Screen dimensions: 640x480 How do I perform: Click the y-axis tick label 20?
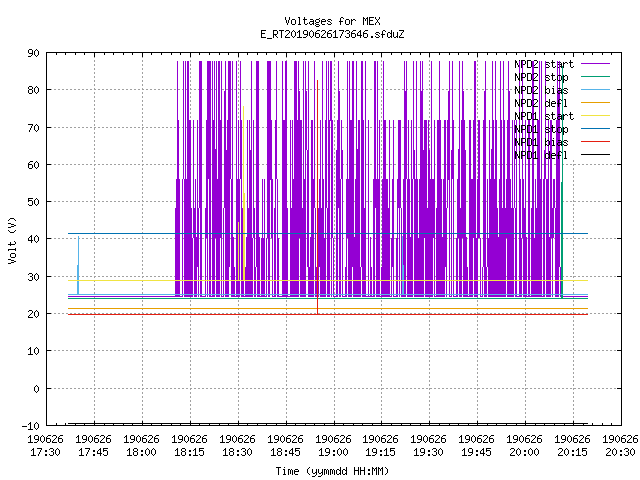[33, 314]
